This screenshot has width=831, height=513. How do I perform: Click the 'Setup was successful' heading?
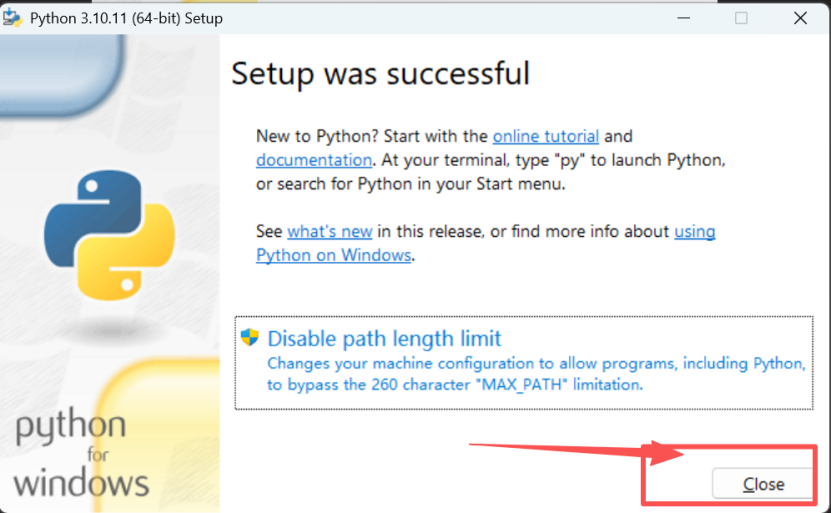click(x=380, y=73)
